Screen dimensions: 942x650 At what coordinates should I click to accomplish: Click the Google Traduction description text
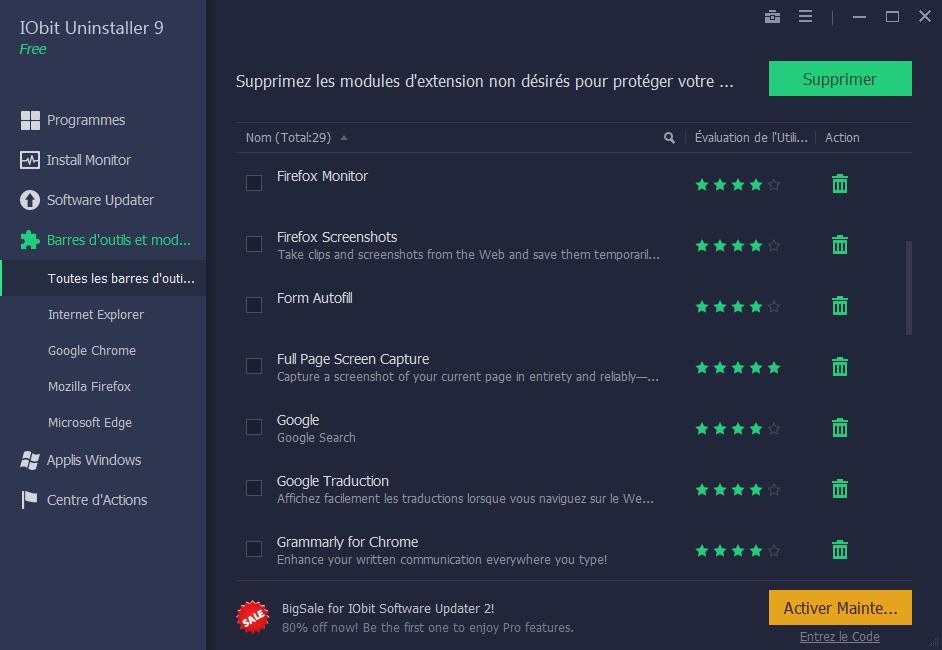(465, 499)
